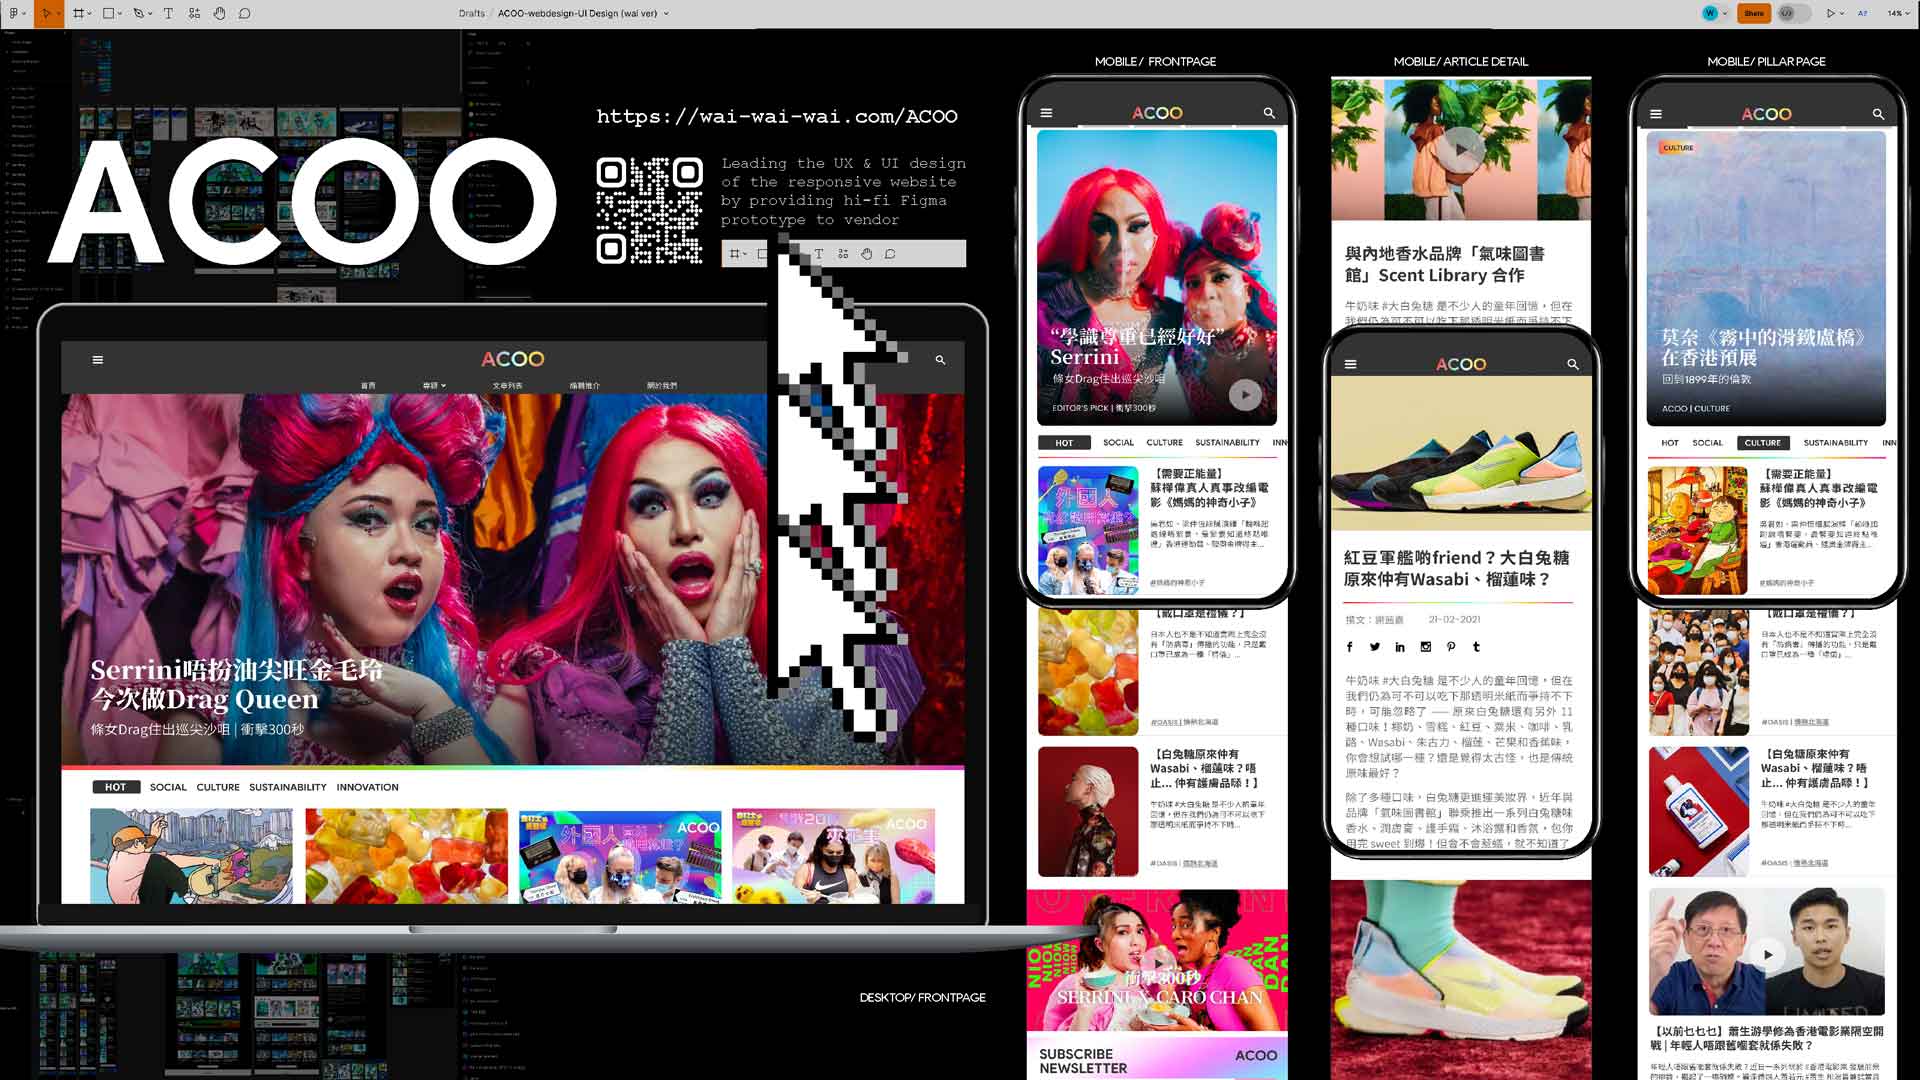This screenshot has width=1920, height=1080.
Task: Select the Frame tool
Action: tap(78, 14)
